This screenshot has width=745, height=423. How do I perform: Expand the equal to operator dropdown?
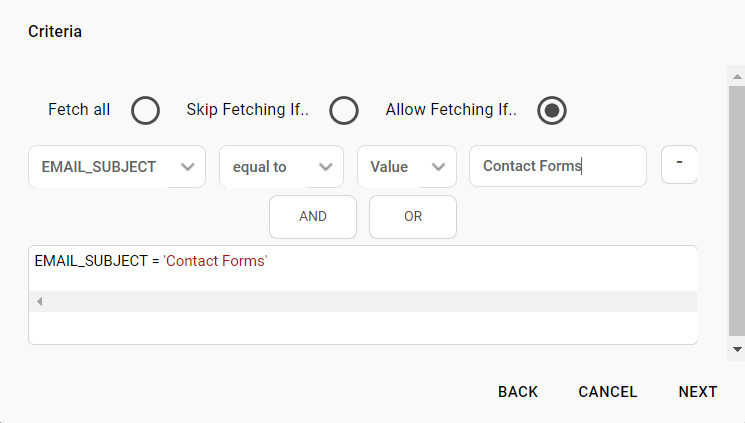point(281,166)
